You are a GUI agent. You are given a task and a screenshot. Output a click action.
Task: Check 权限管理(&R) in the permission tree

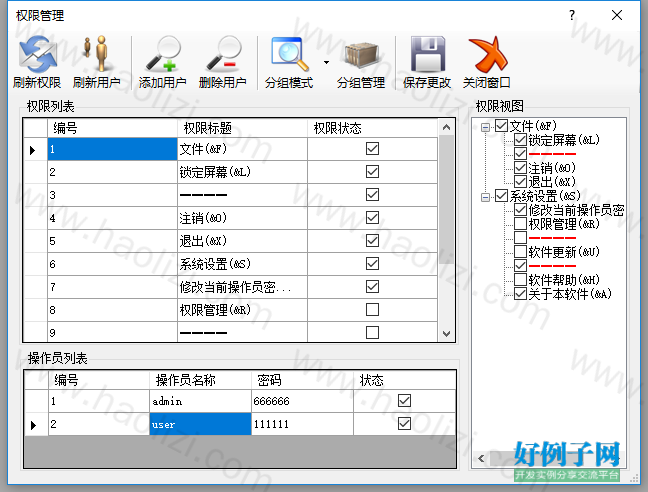click(x=520, y=223)
